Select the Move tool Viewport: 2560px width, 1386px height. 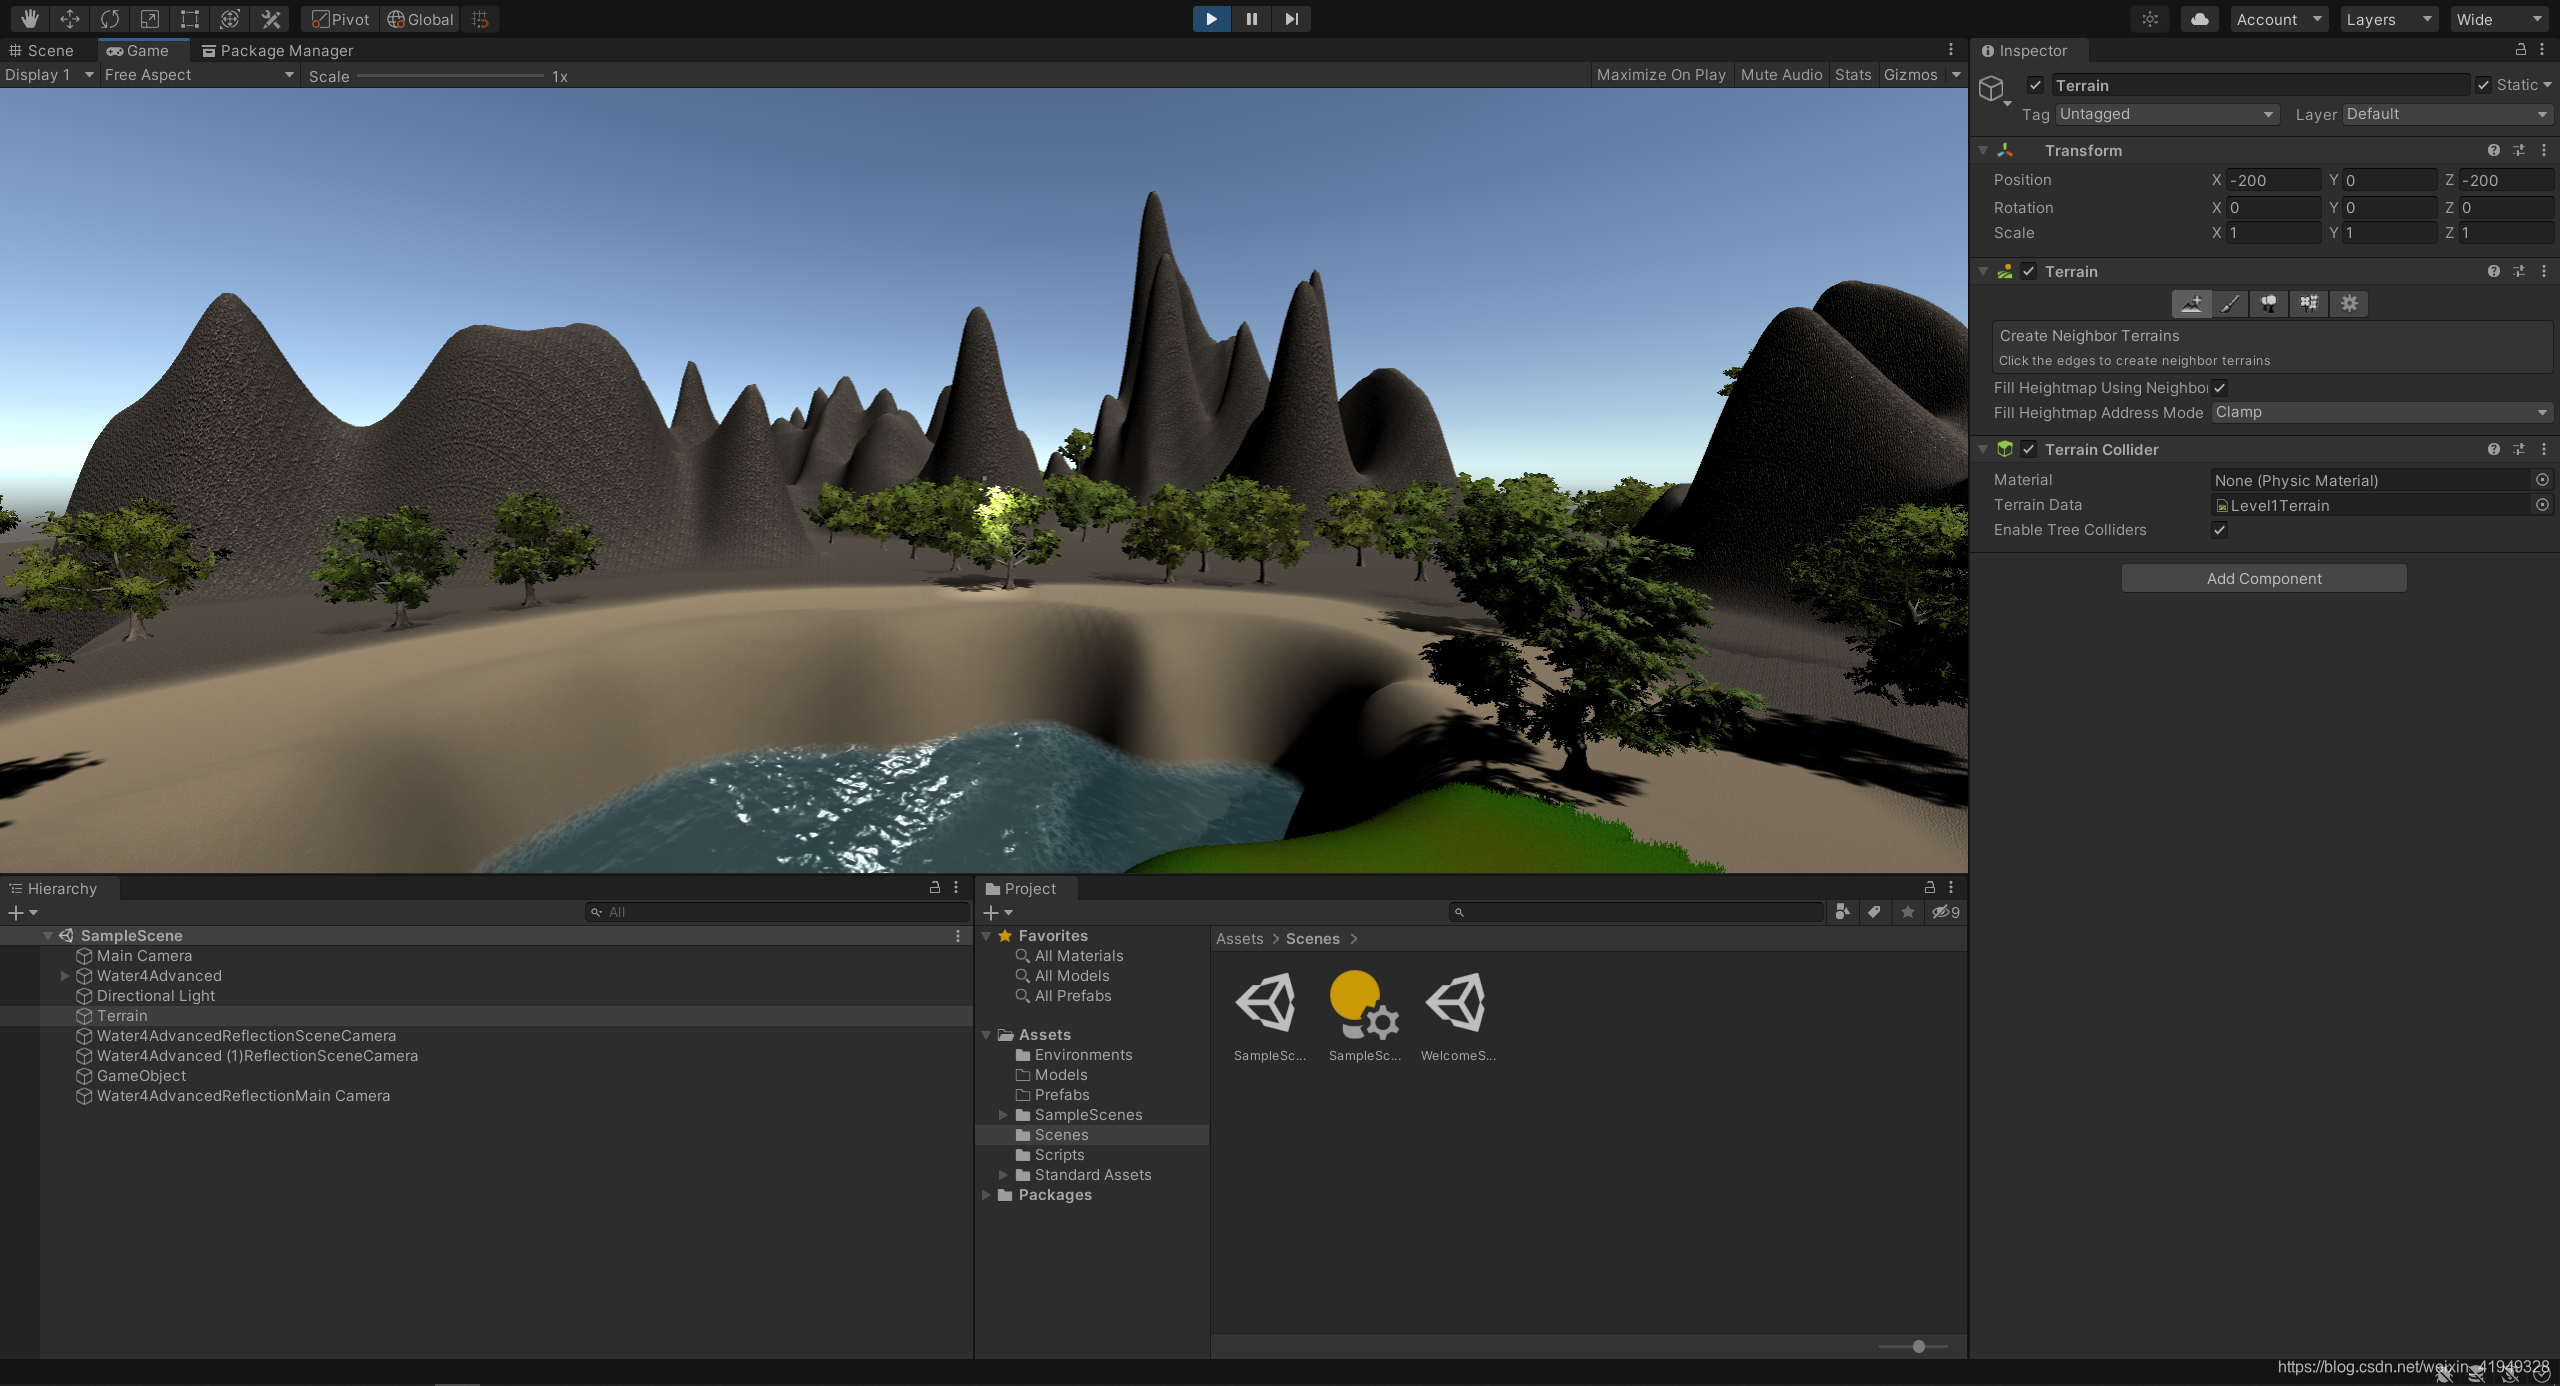coord(69,19)
